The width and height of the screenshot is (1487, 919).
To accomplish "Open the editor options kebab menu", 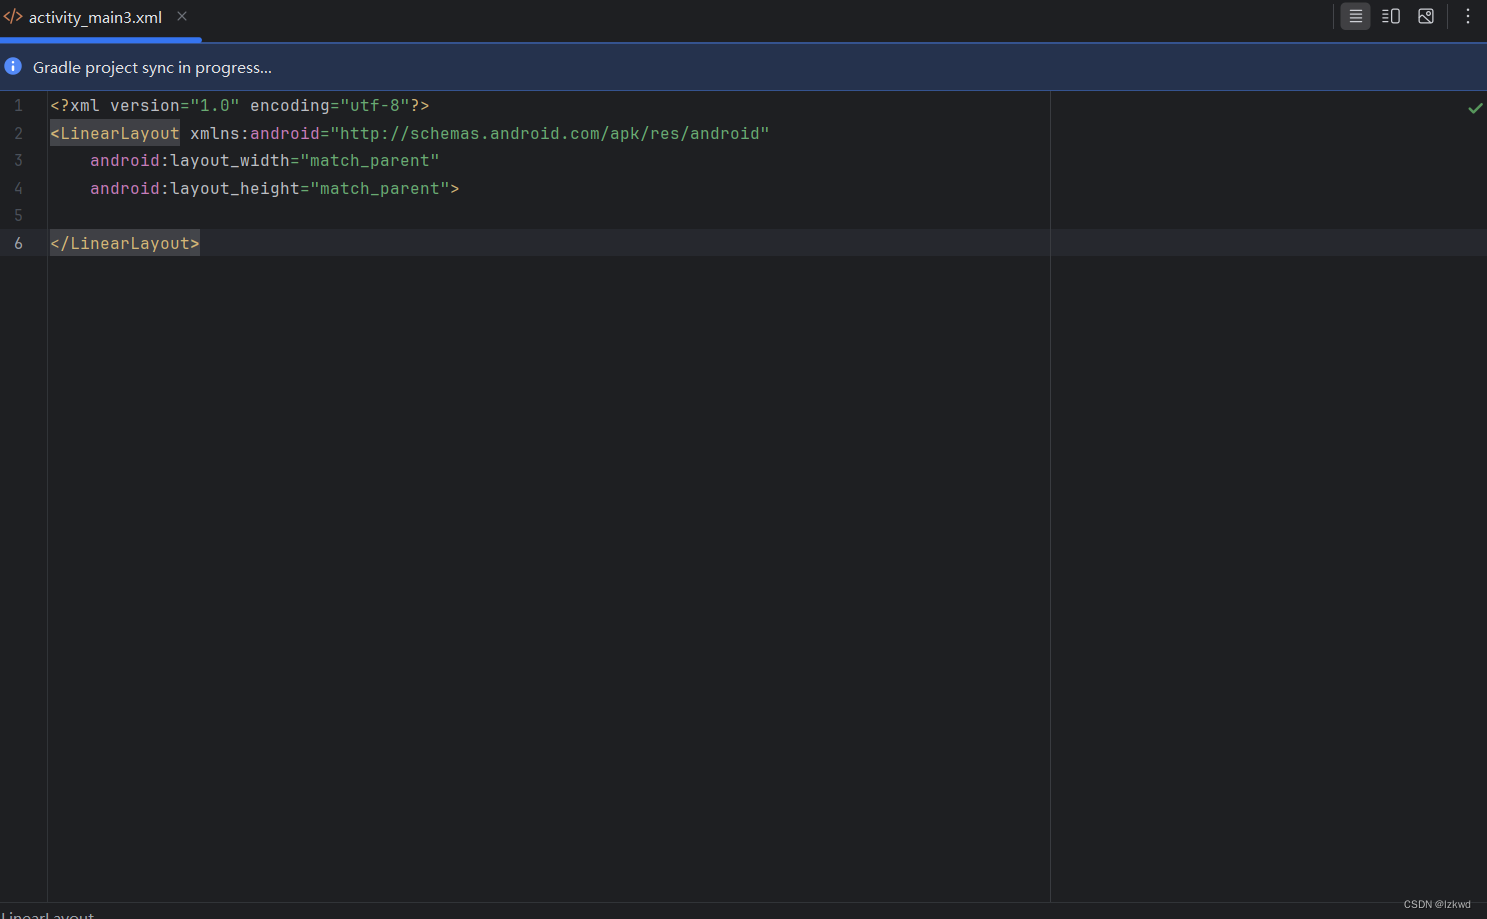I will click(1467, 16).
